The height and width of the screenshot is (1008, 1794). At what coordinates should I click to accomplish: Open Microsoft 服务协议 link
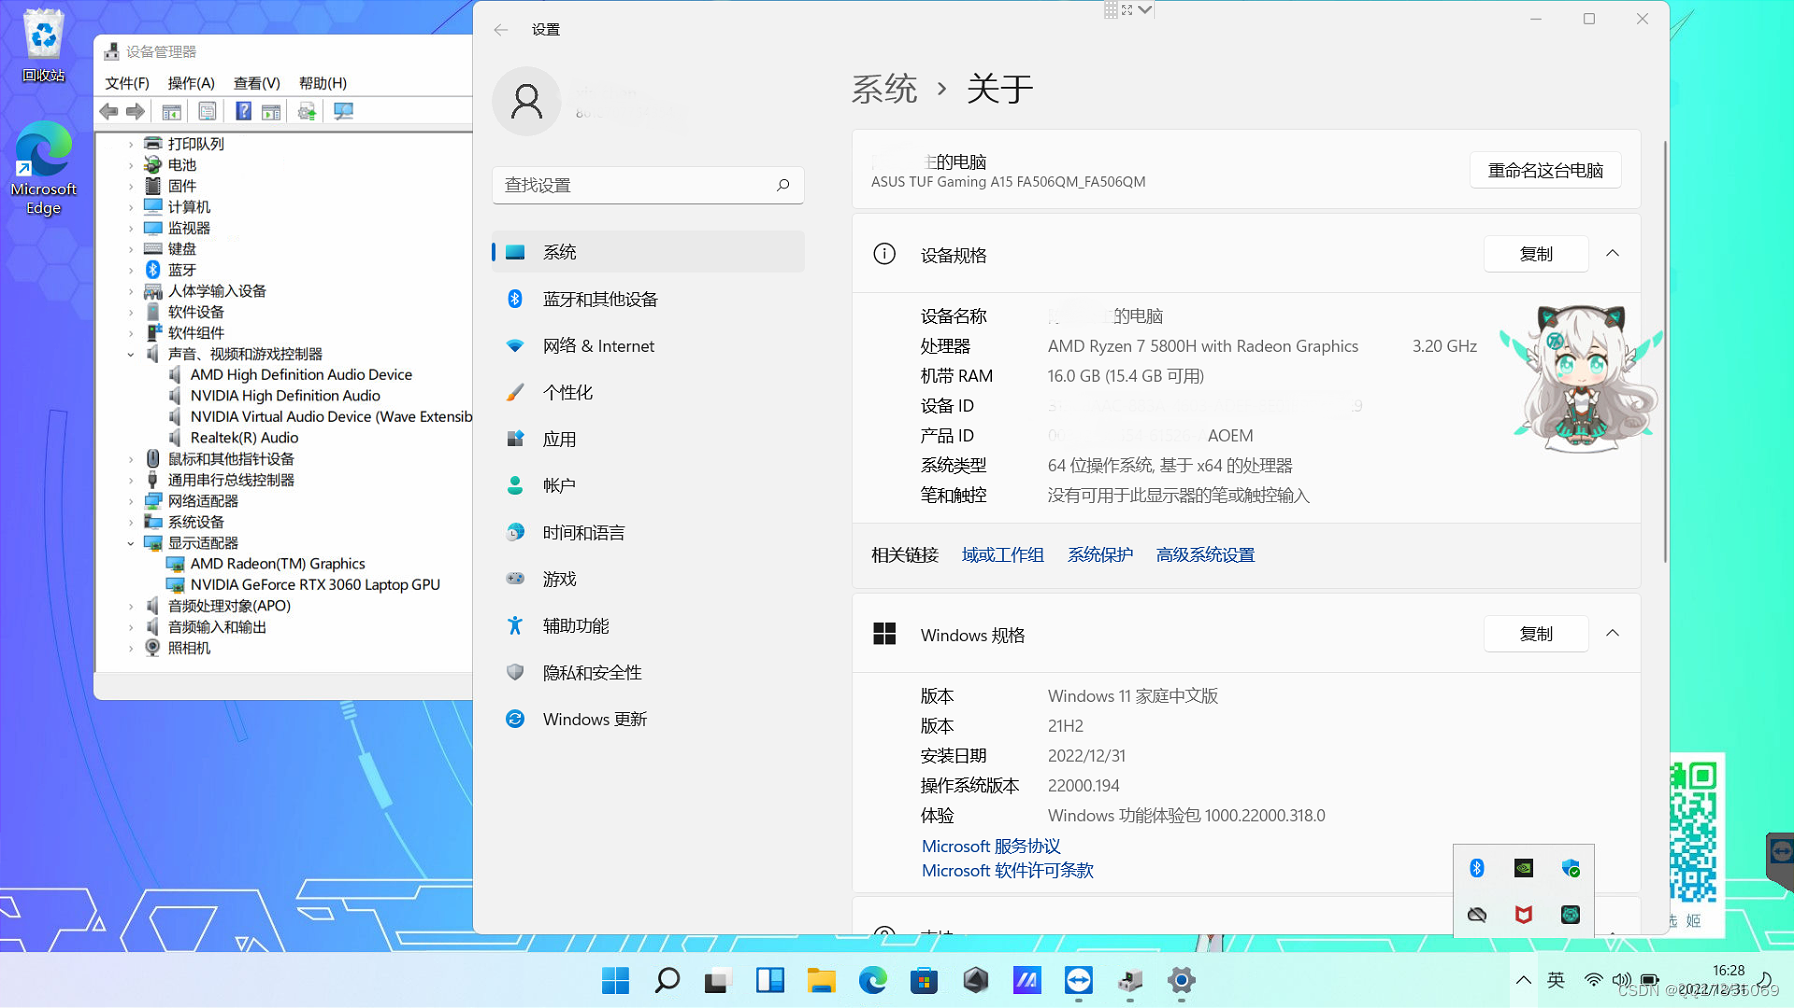(x=991, y=846)
